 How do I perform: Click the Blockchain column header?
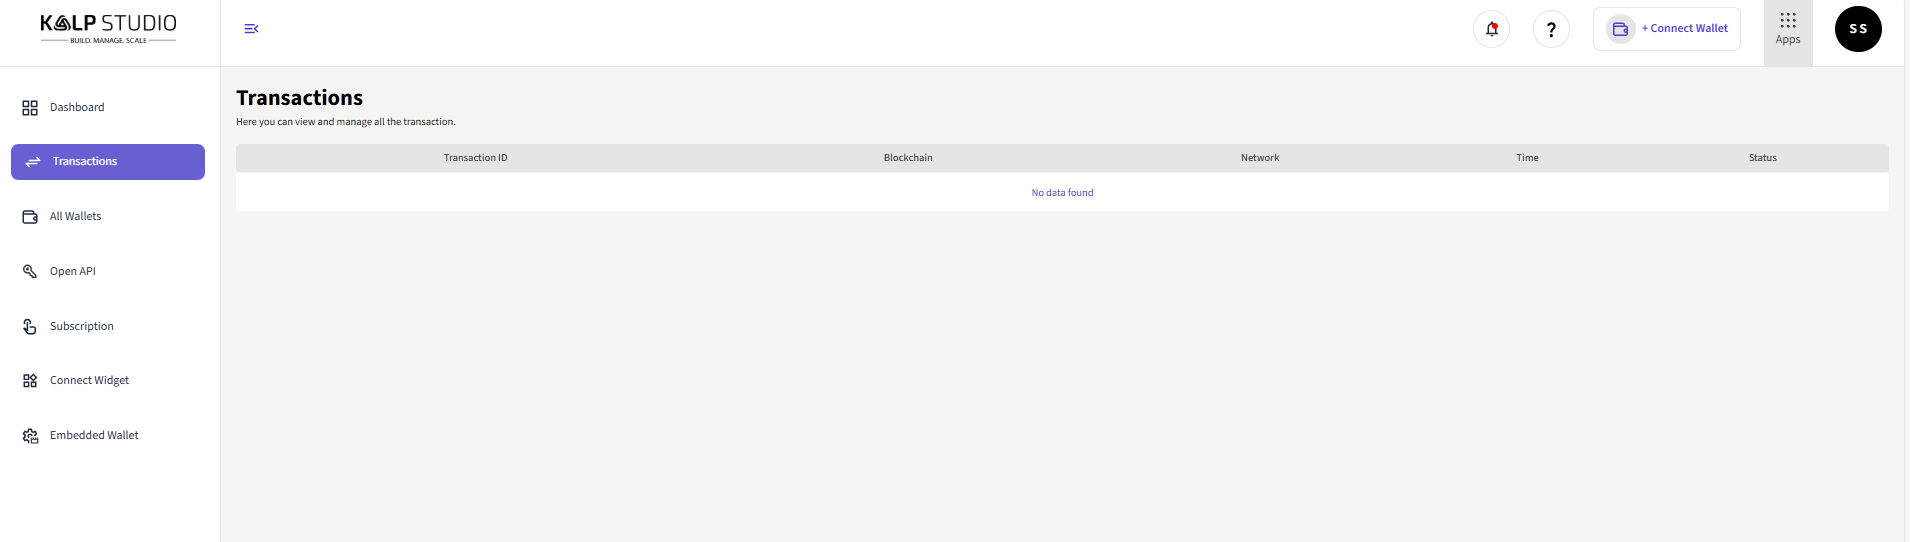[x=908, y=158]
